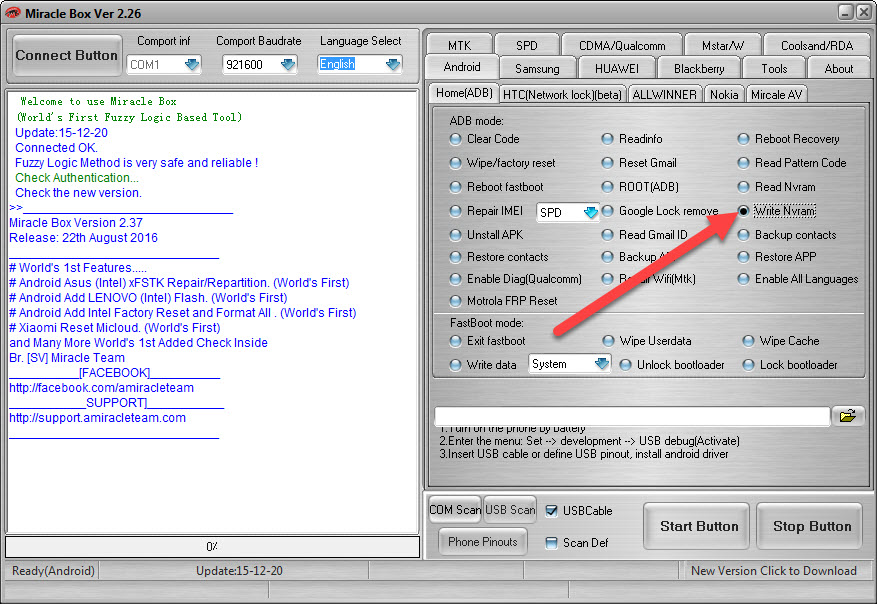Choose the Reboot fastboot radio button
This screenshot has height=604, width=877.
click(x=455, y=187)
